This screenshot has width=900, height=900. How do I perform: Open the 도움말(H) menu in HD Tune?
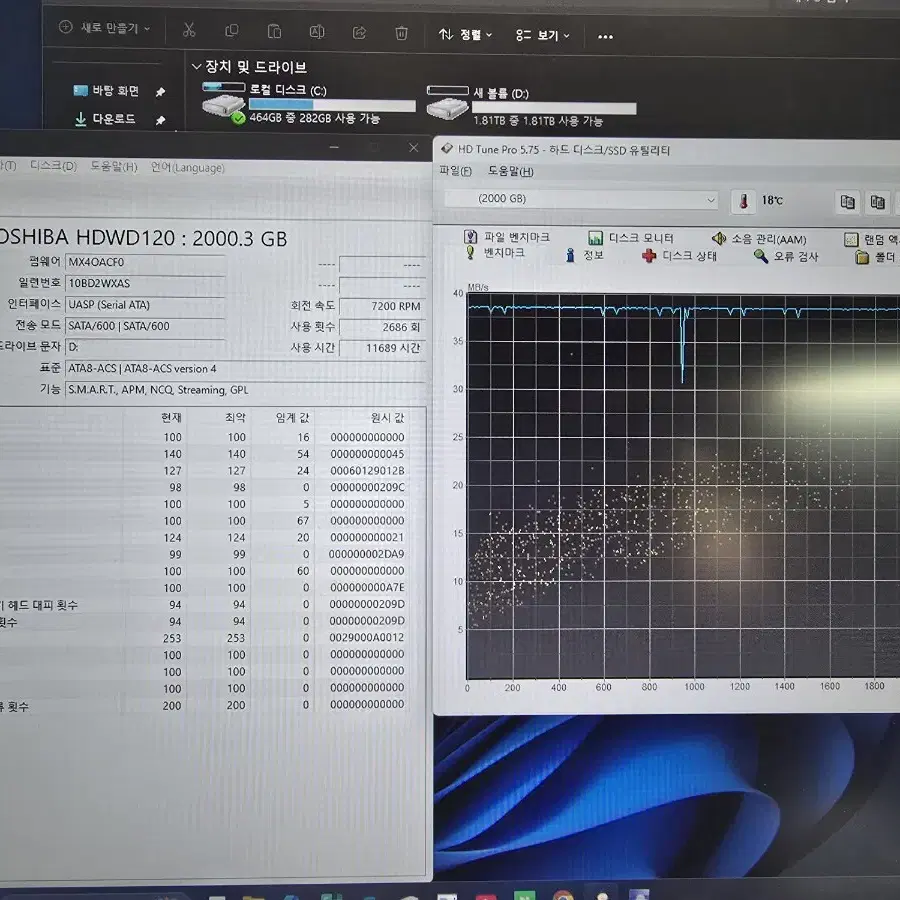[x=510, y=172]
